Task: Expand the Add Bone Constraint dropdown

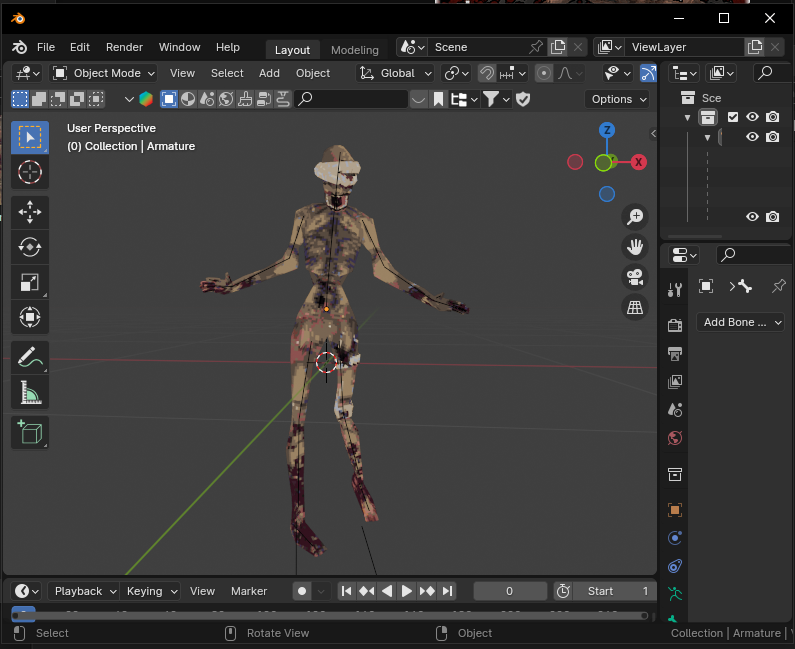Action: point(741,322)
